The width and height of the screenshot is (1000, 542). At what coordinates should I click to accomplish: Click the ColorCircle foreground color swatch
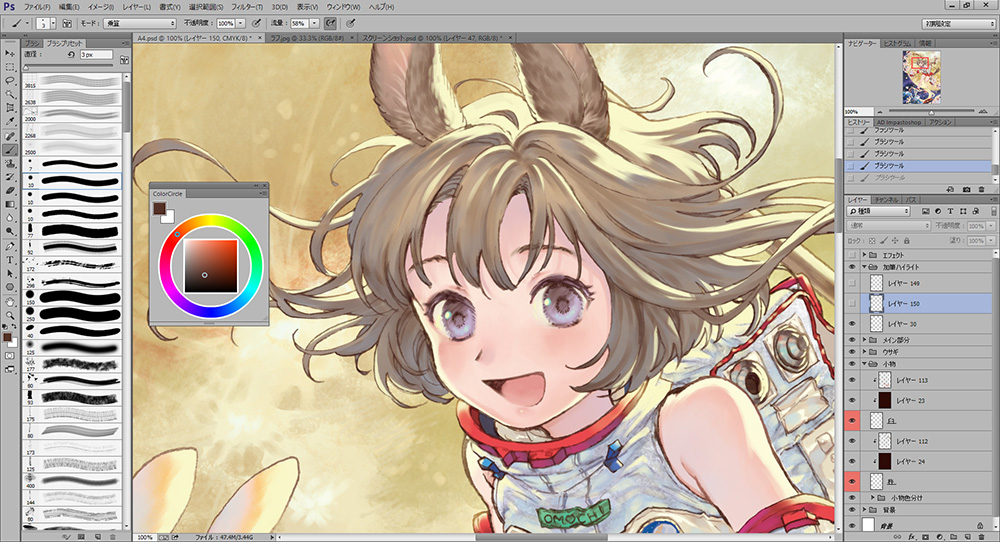coord(159,209)
